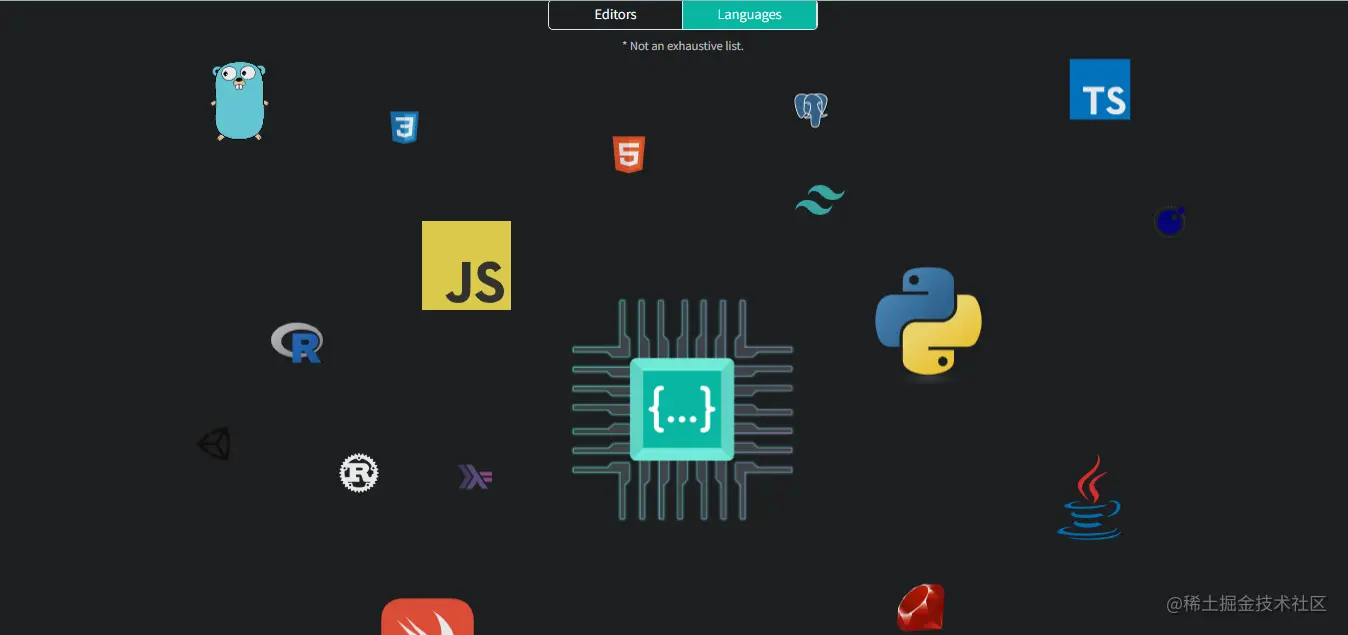Viewport: 1348px width, 635px height.
Task: Switch to the Editors tab
Action: (616, 15)
